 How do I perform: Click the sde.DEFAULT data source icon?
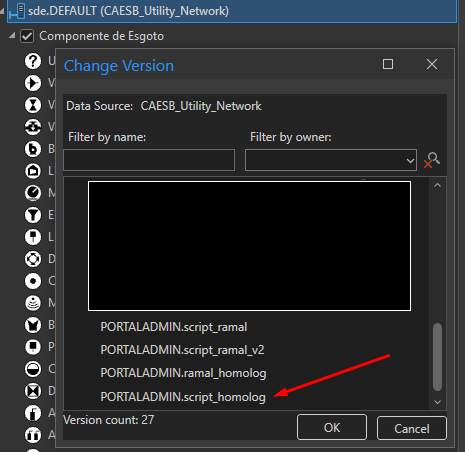coord(17,11)
